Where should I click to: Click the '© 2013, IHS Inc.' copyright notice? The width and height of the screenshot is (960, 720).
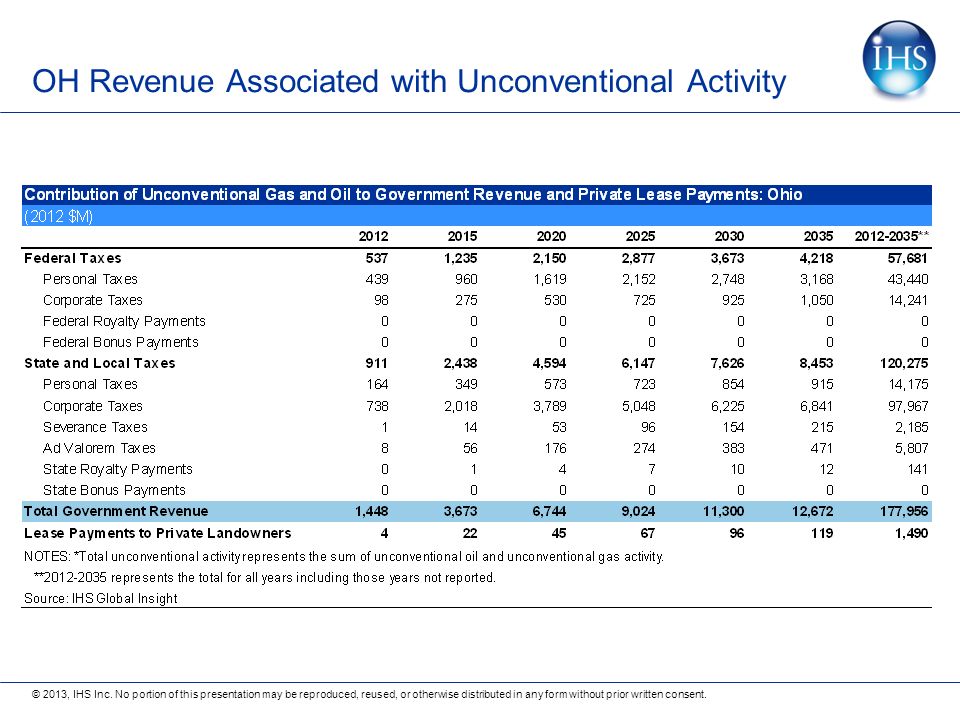369,694
